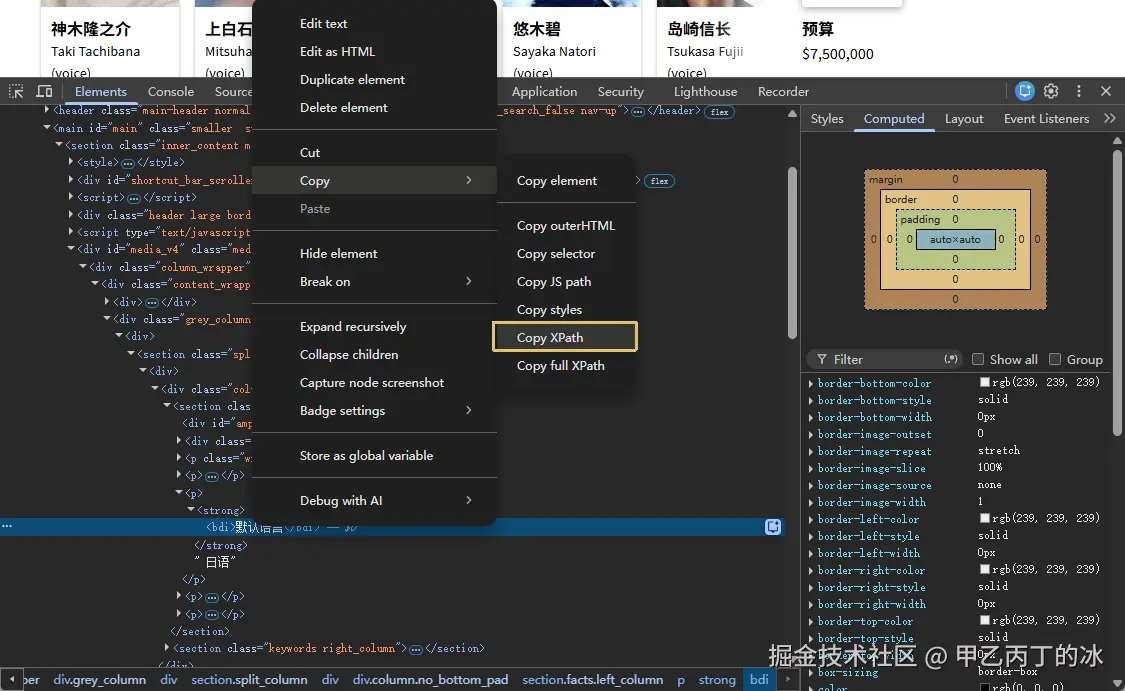
Task: Open the Event Listeners sidebar tab
Action: [x=1046, y=118]
